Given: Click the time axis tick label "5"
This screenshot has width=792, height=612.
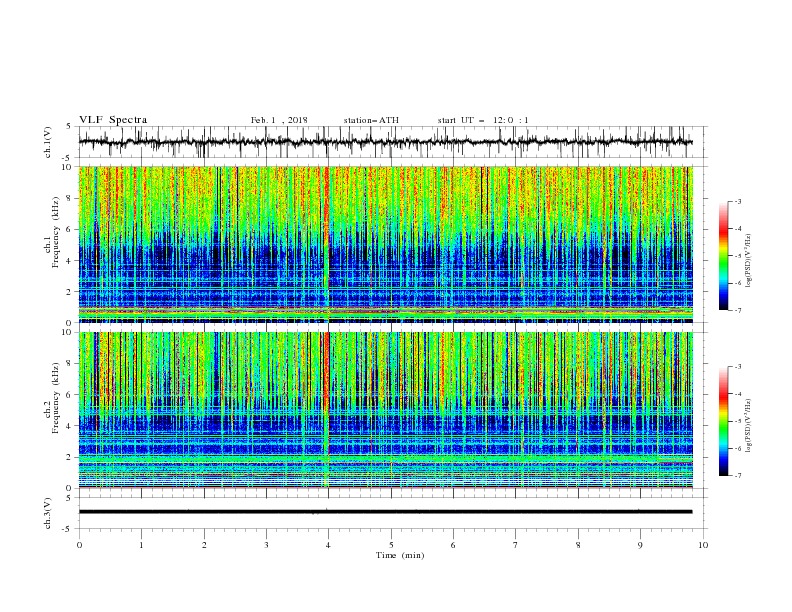Looking at the screenshot, I should pos(391,545).
